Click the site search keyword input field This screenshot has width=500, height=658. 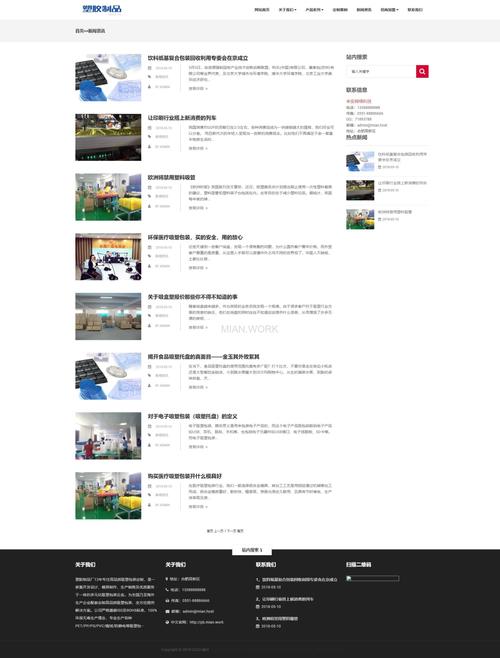[x=381, y=71]
